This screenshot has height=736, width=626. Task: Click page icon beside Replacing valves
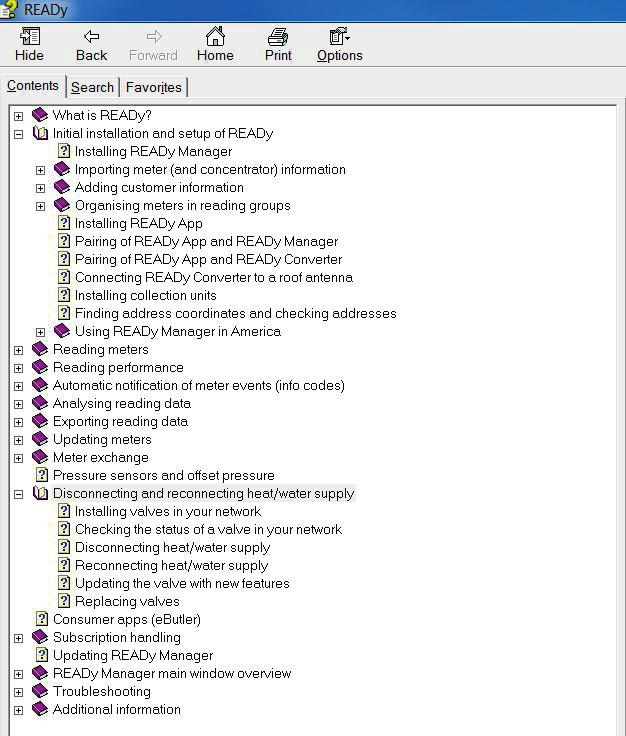(x=64, y=601)
